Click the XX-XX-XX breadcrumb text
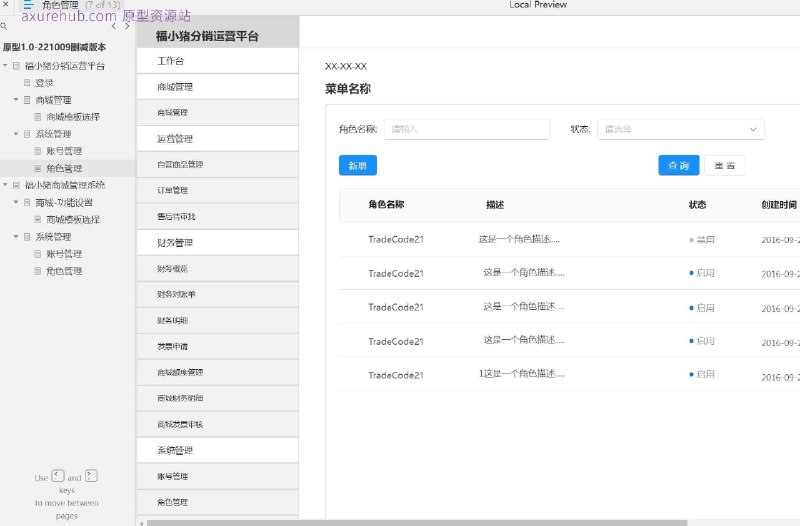The image size is (800, 526). click(x=346, y=66)
